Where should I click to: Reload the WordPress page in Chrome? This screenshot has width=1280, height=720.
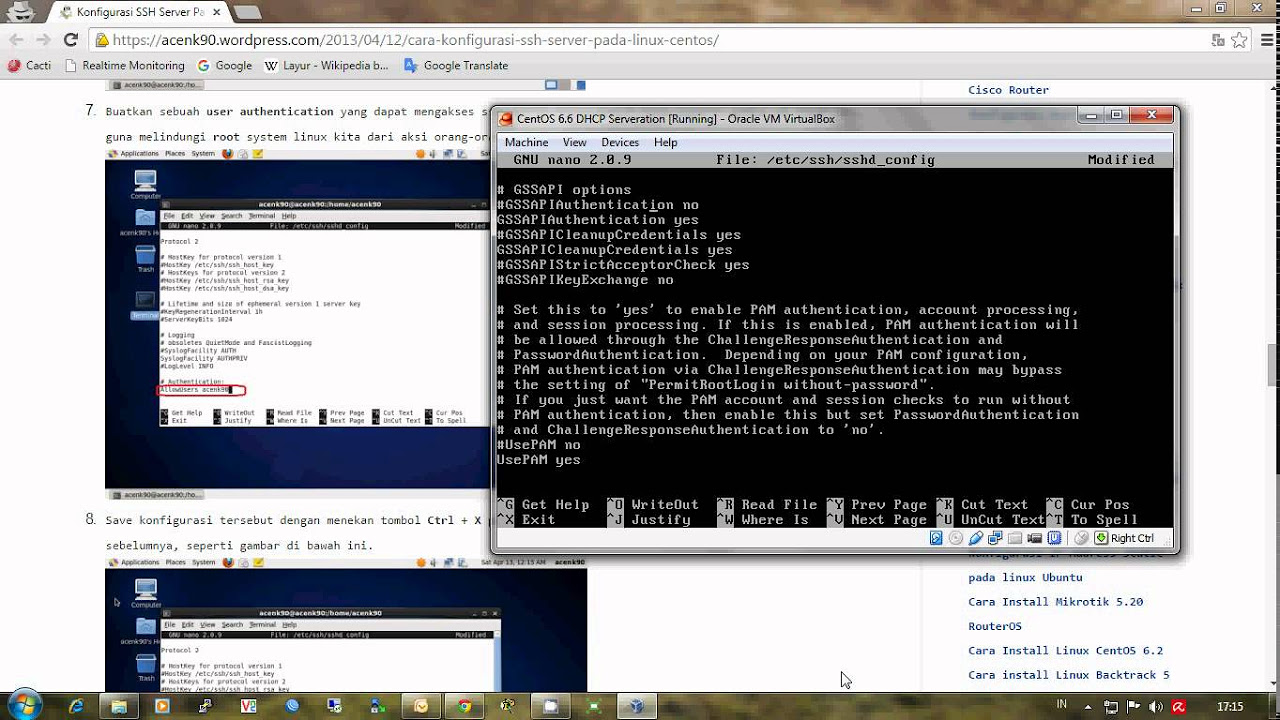70,40
